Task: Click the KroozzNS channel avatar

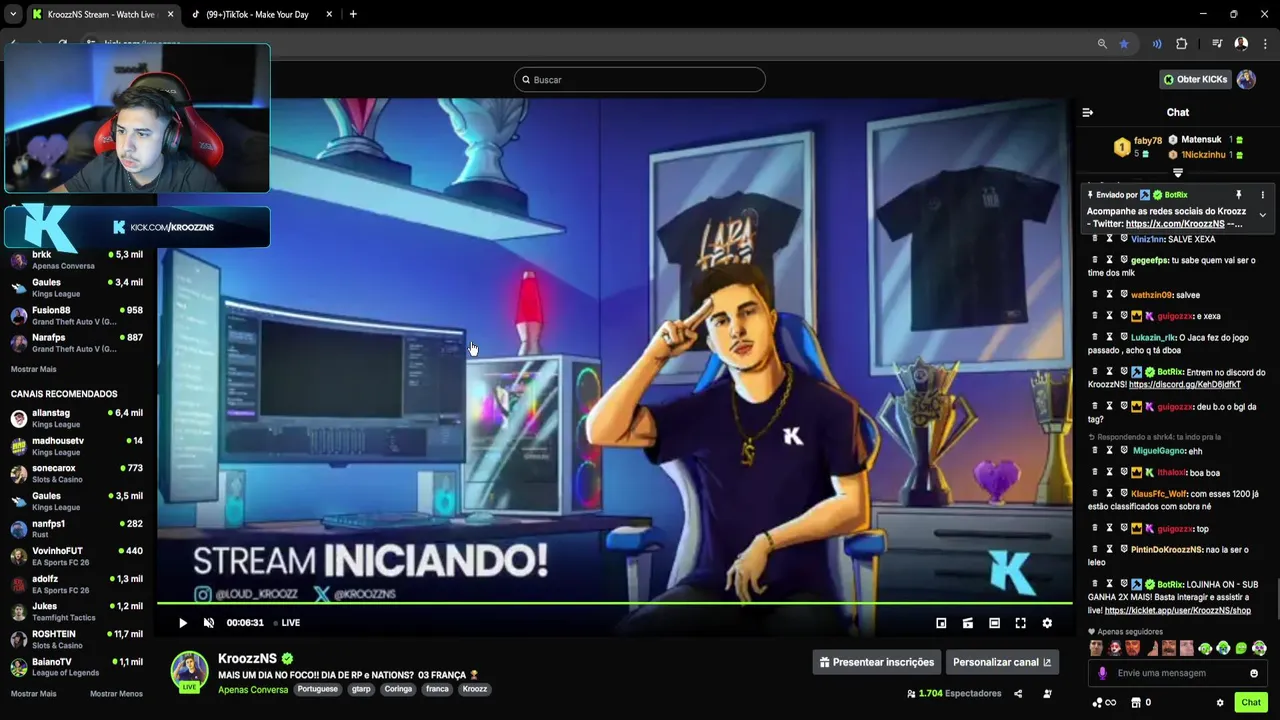Action: (189, 671)
